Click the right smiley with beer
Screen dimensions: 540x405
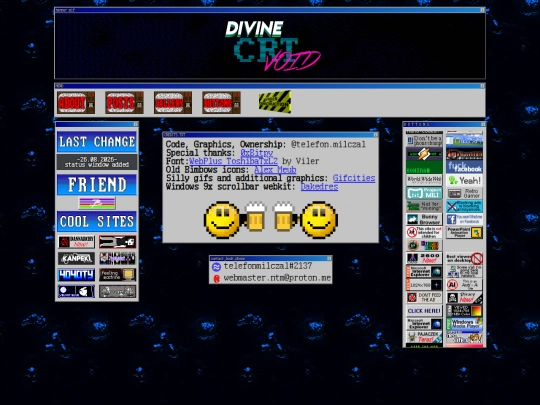305,220
